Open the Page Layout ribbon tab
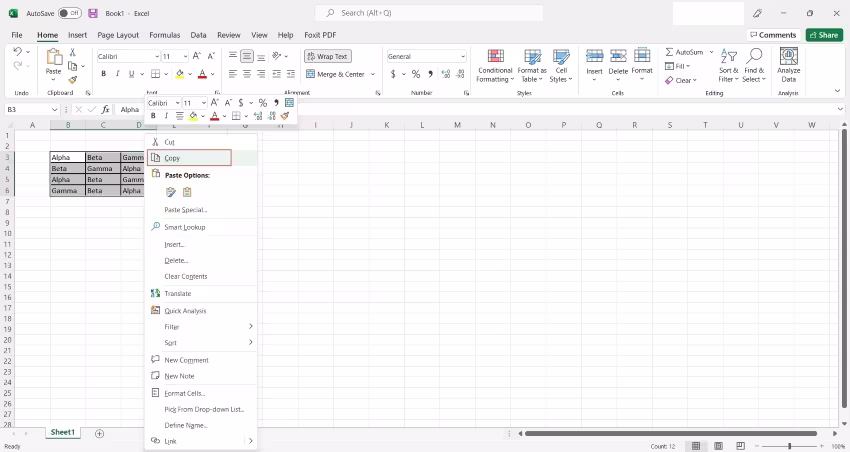This screenshot has width=850, height=452. [x=118, y=35]
